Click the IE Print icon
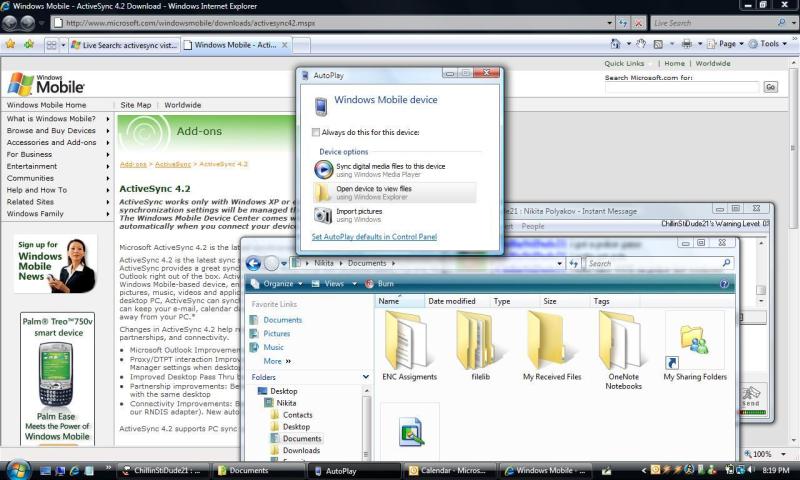 tap(687, 44)
